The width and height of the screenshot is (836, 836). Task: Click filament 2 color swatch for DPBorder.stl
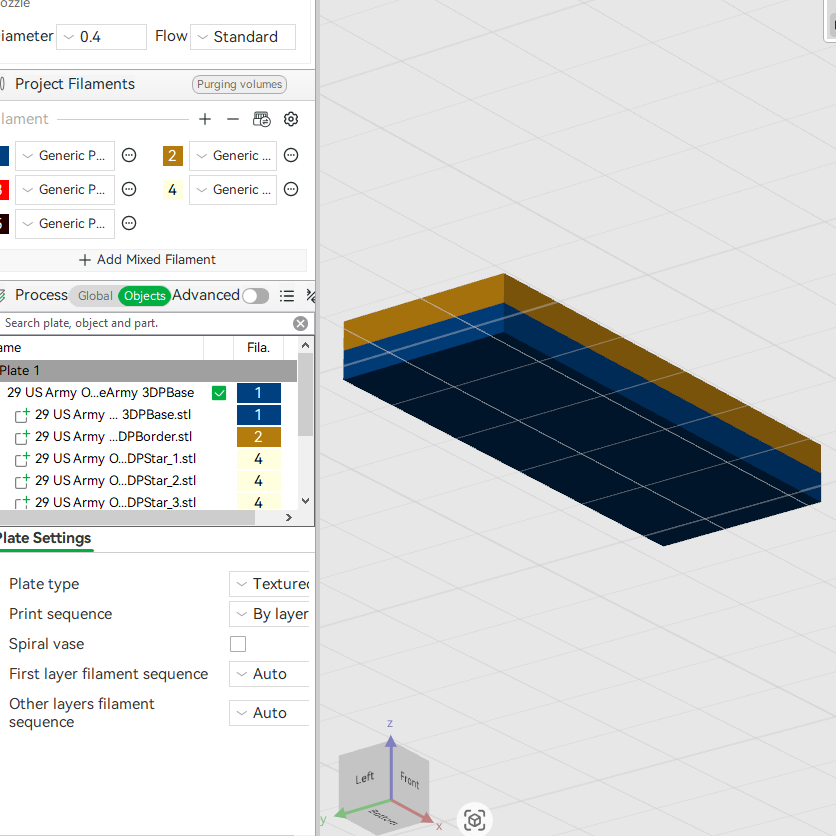259,437
